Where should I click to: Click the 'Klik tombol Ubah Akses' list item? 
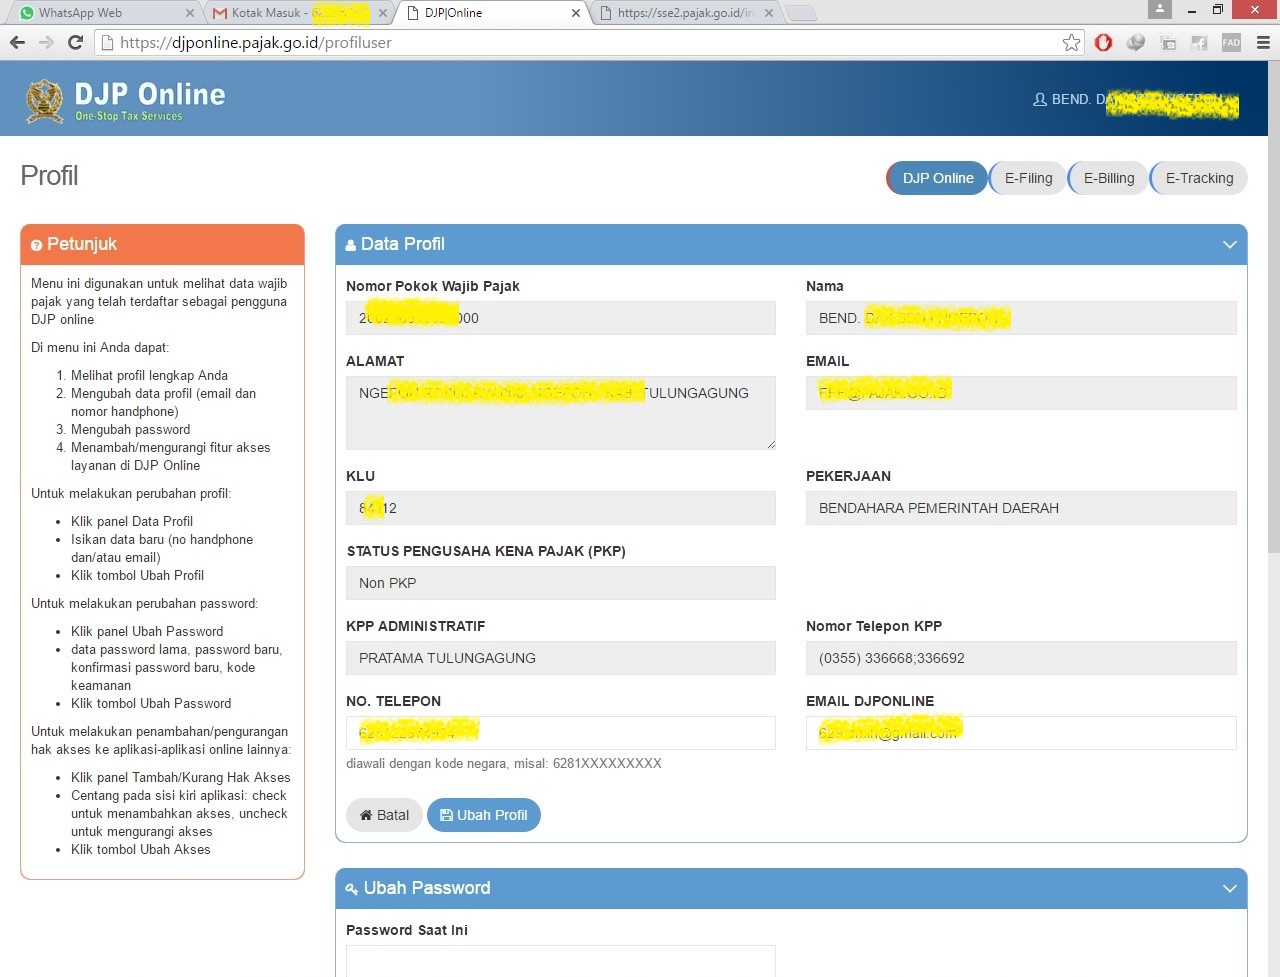[141, 850]
